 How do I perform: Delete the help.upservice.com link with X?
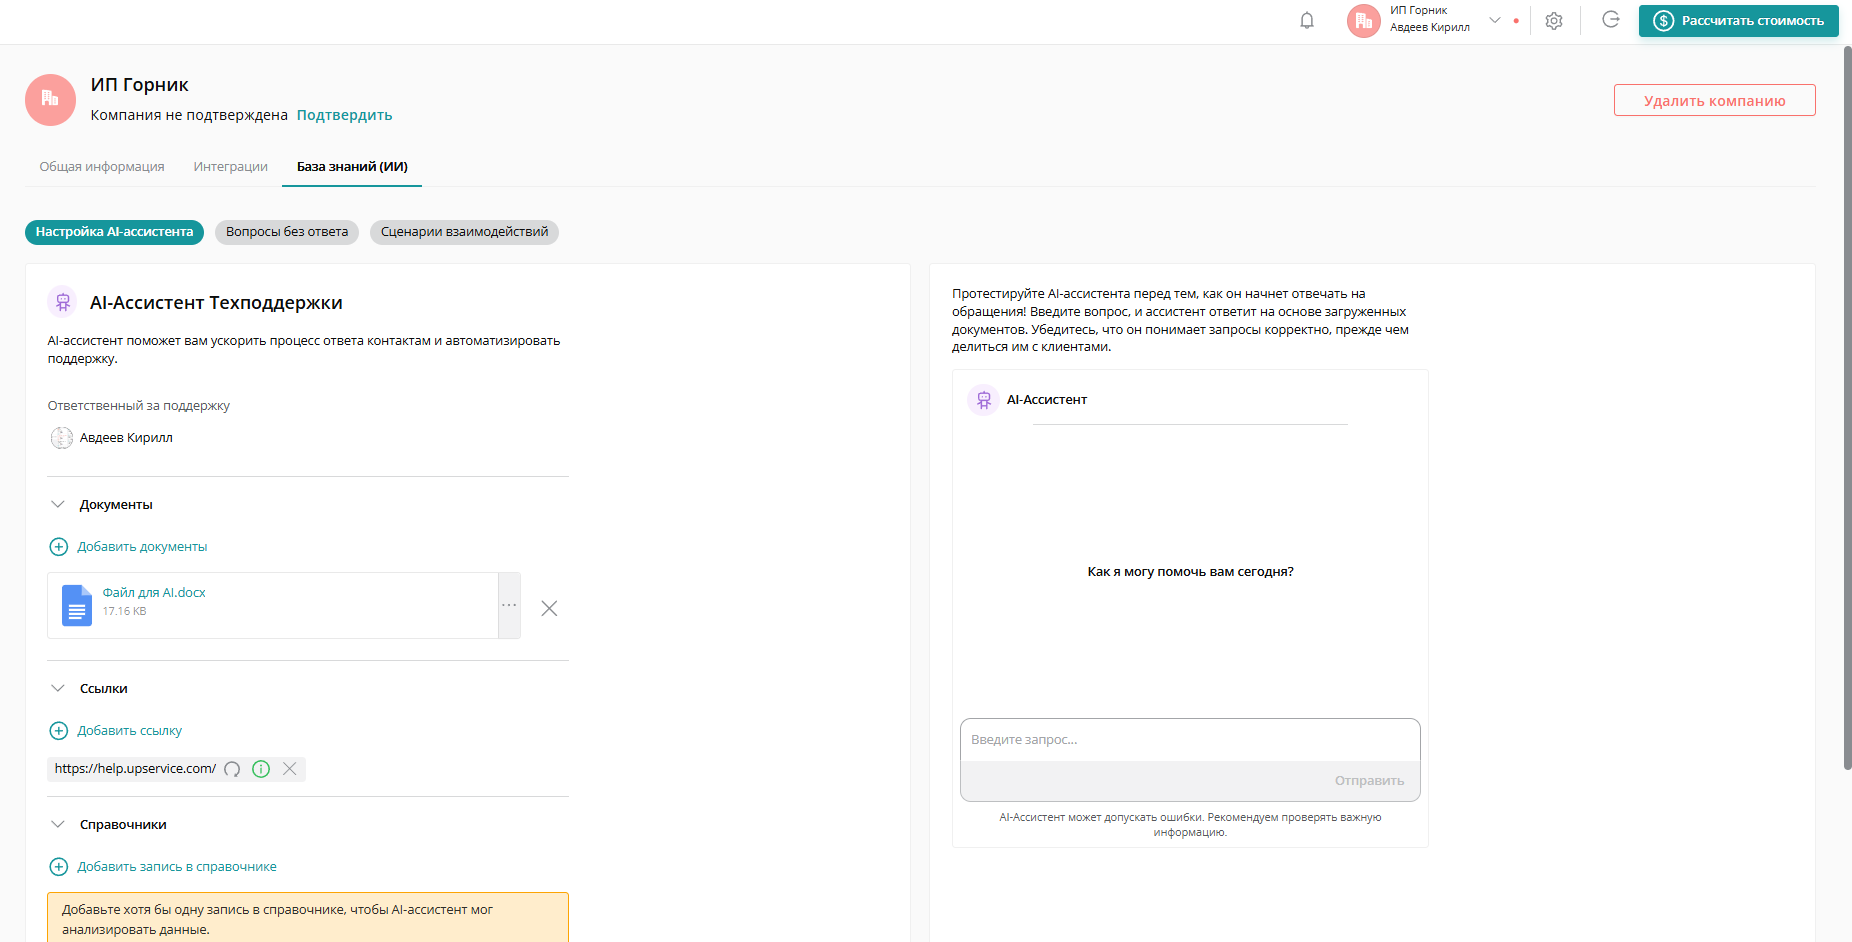tap(289, 769)
